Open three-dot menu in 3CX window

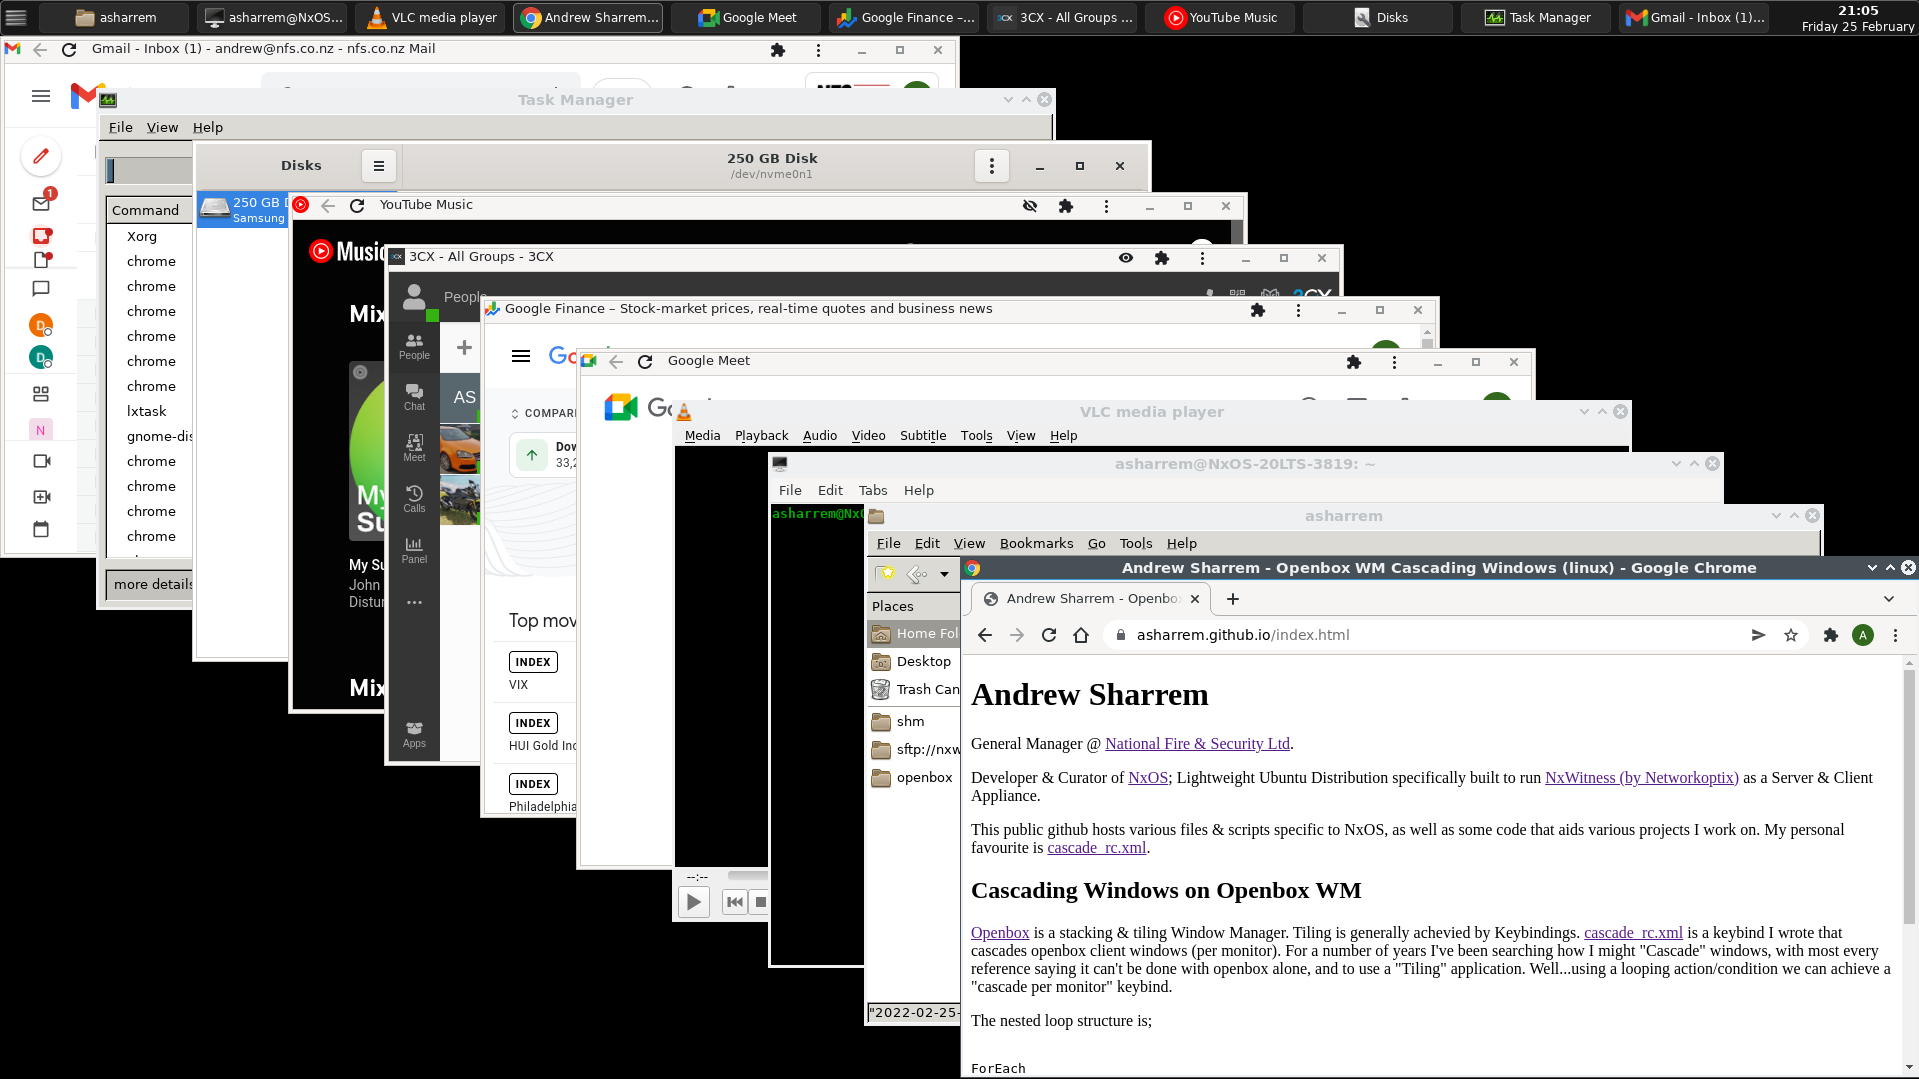point(1202,258)
